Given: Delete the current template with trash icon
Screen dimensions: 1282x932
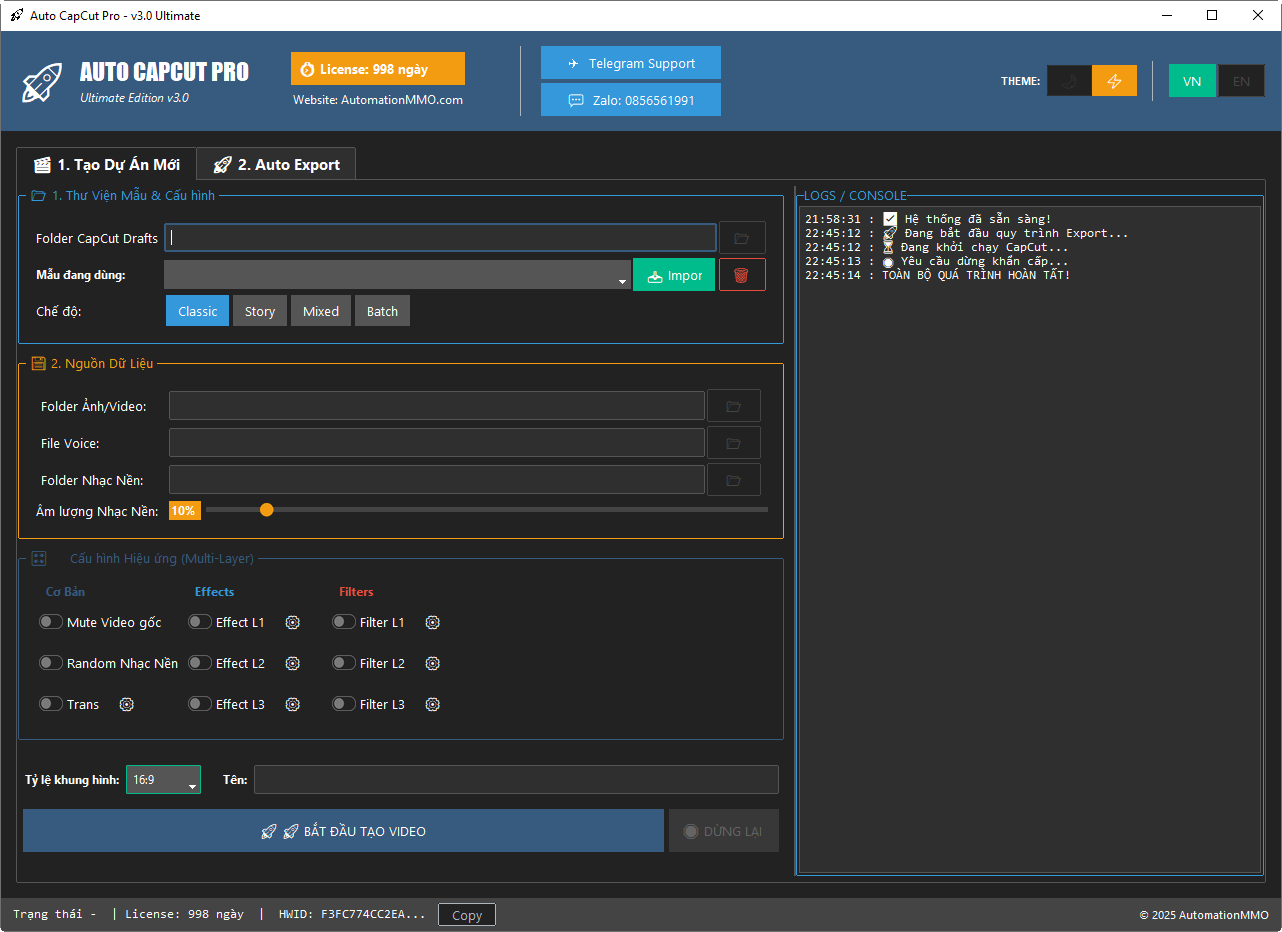Looking at the screenshot, I should 742,275.
